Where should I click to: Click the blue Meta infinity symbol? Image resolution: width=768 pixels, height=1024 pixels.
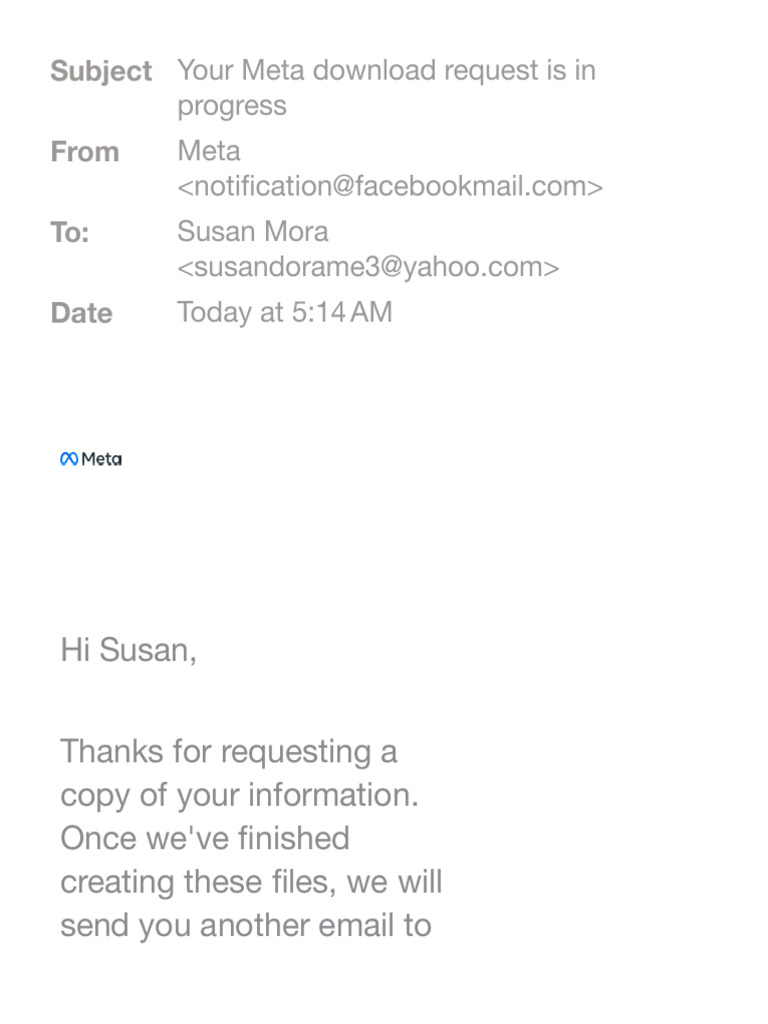(69, 459)
